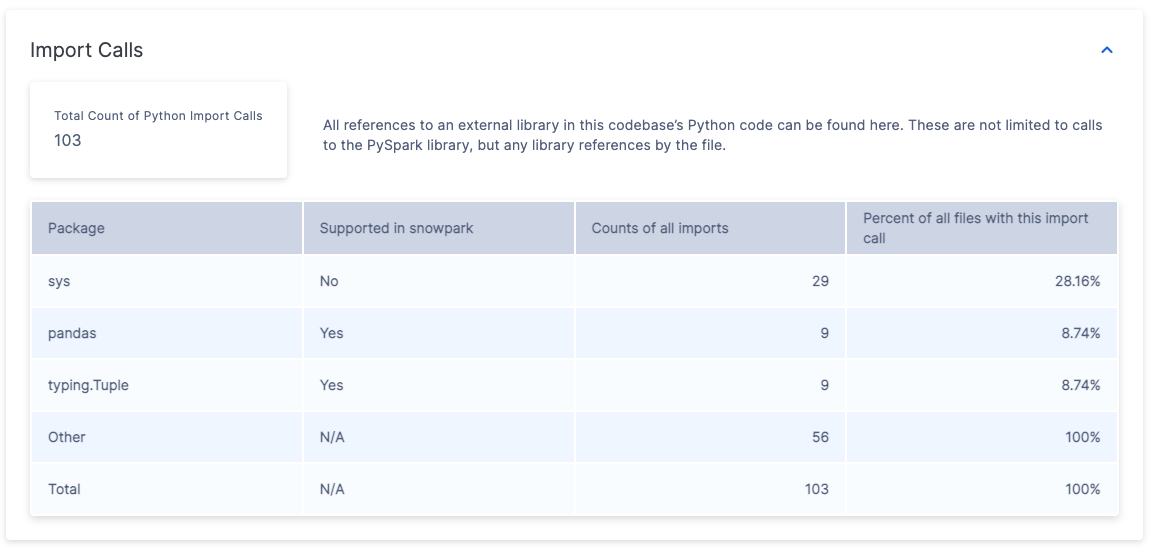Click the 'Yes' support value for pandas

point(331,333)
